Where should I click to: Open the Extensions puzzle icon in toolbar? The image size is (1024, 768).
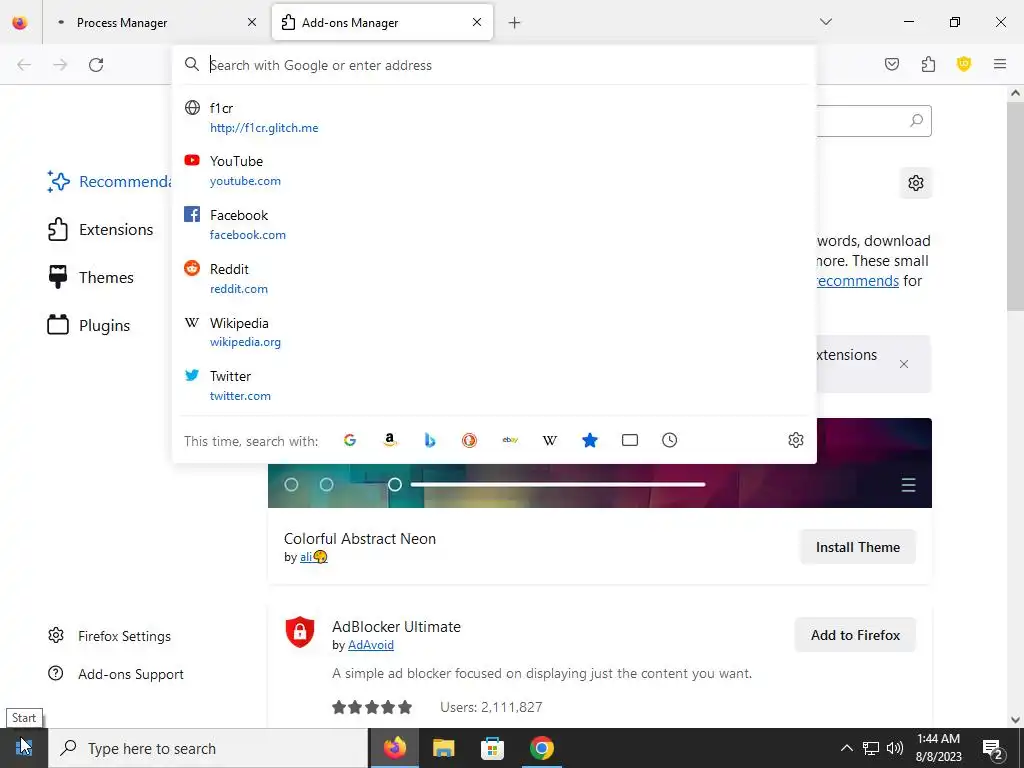[x=928, y=64]
